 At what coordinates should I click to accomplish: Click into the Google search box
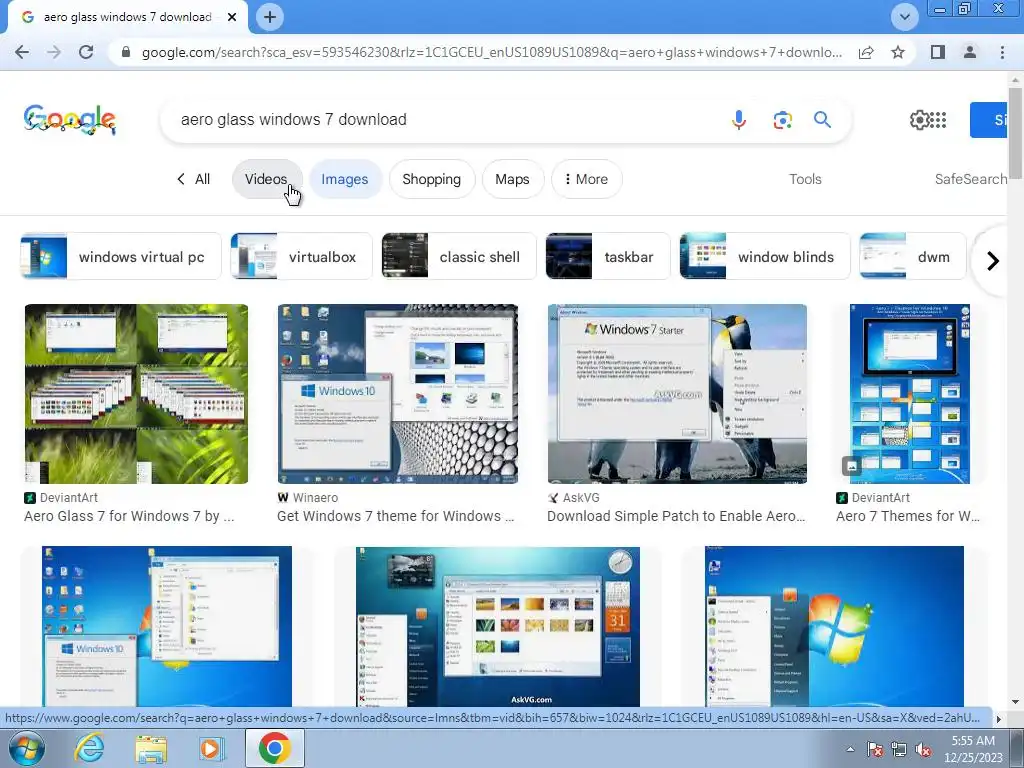(444, 120)
